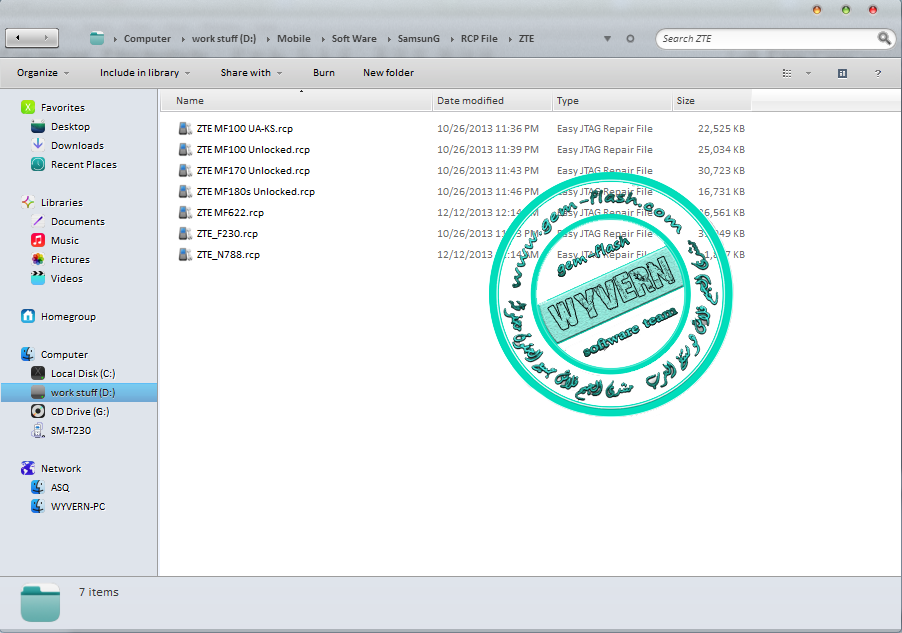Open help with the question mark icon
902x633 pixels.
point(877,73)
